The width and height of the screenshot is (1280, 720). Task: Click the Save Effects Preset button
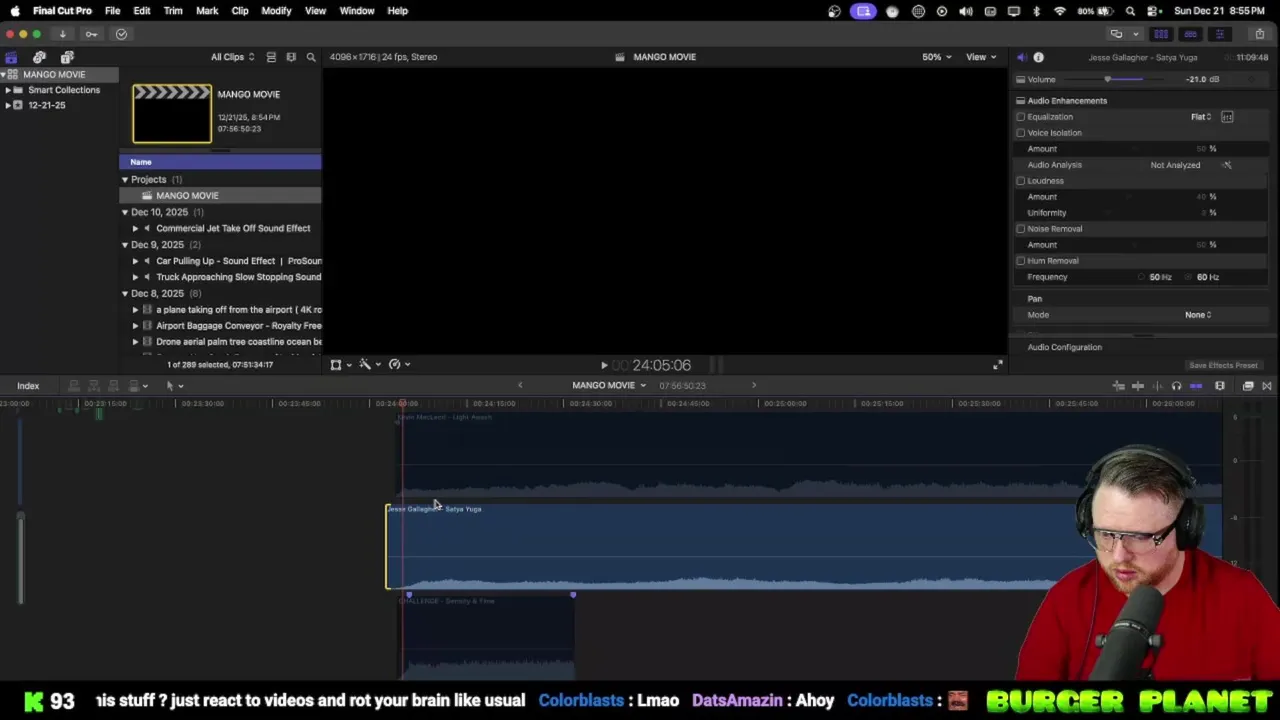1223,366
